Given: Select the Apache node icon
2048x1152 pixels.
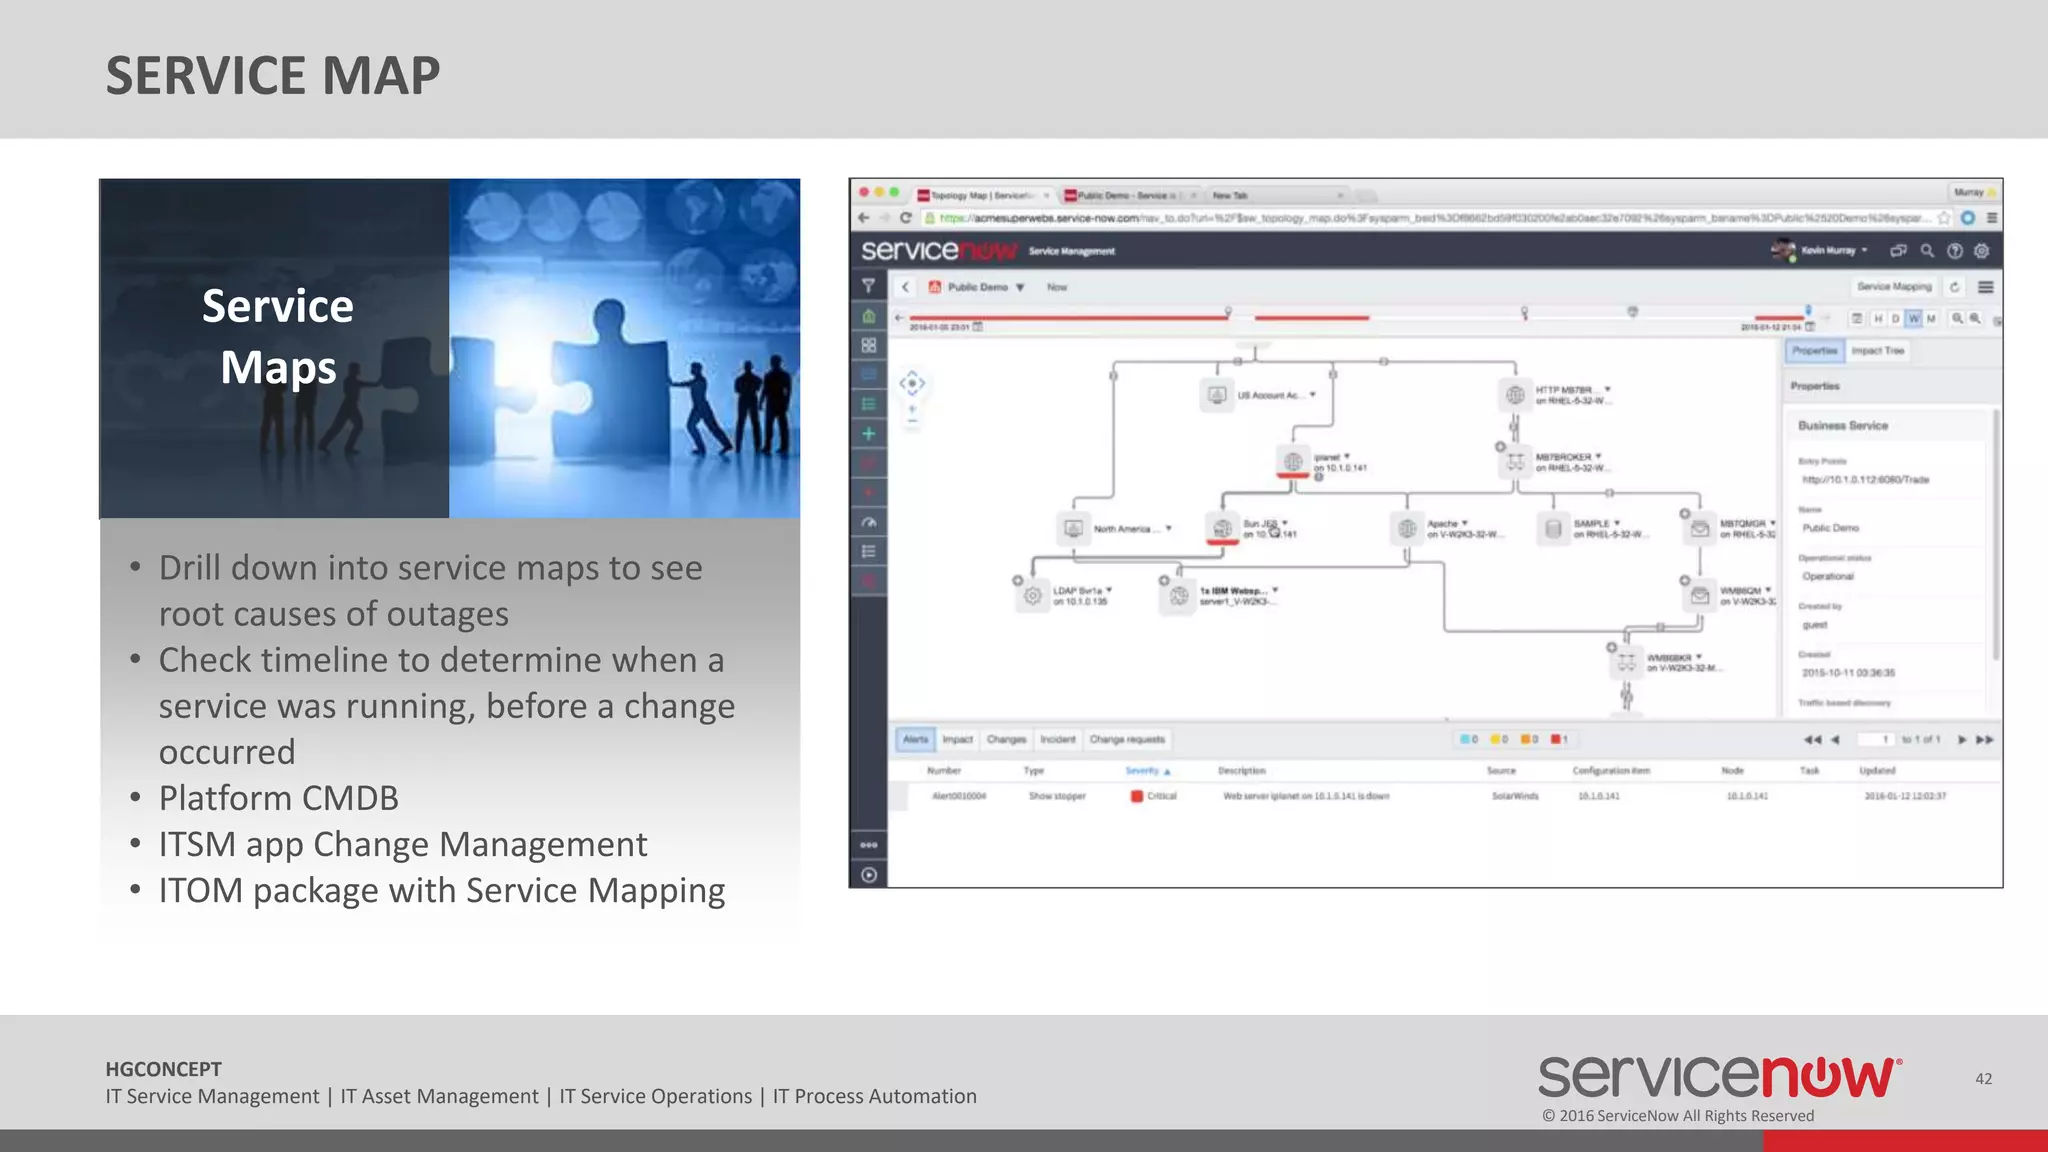Looking at the screenshot, I should point(1407,528).
